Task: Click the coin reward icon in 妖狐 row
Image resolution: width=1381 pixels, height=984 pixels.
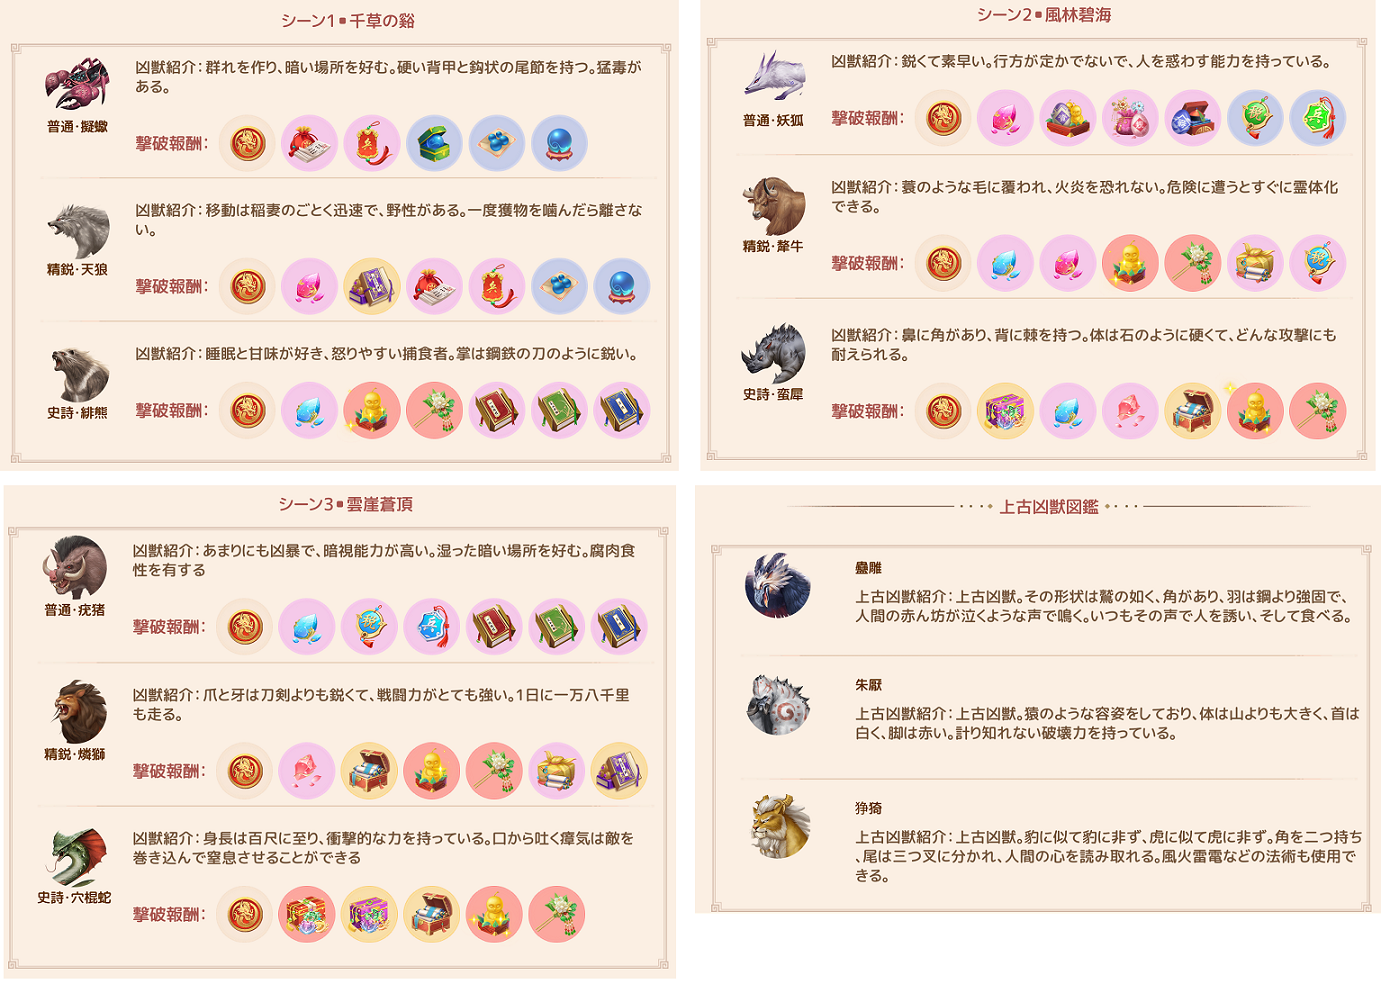Action: [943, 118]
